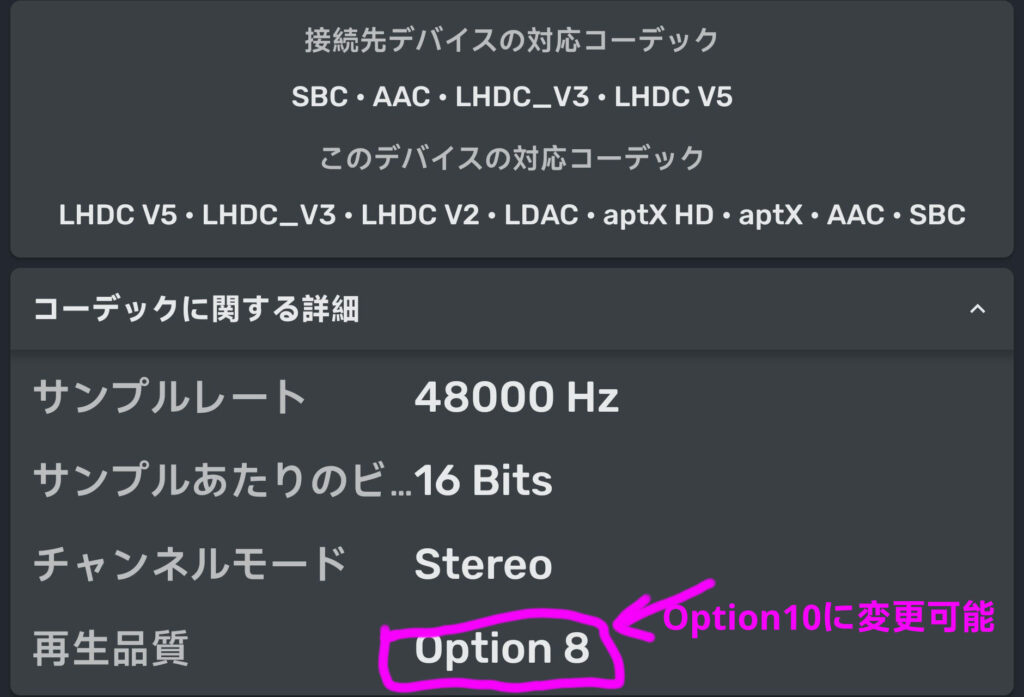Image resolution: width=1024 pixels, height=697 pixels.
Task: Click the コーデックに関する詳細 header title
Action: point(196,310)
